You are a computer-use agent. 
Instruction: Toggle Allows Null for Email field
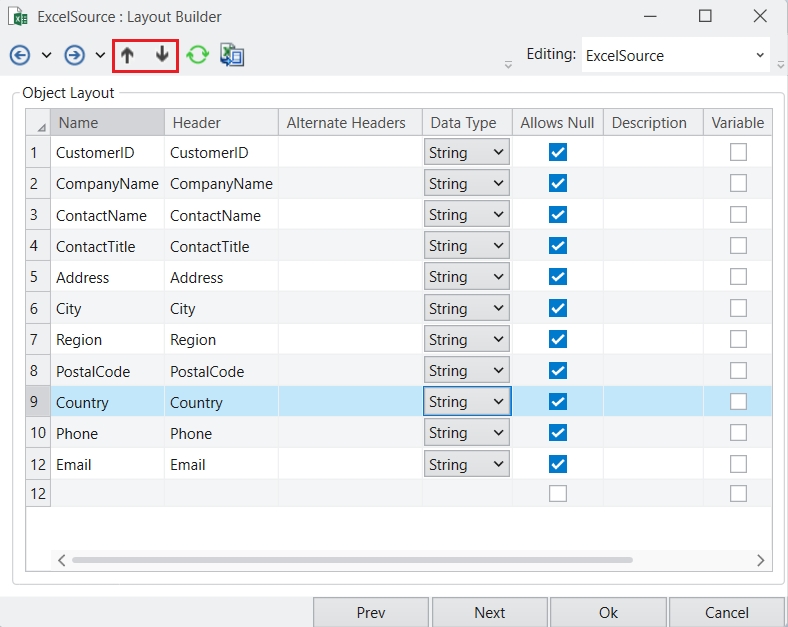(558, 464)
